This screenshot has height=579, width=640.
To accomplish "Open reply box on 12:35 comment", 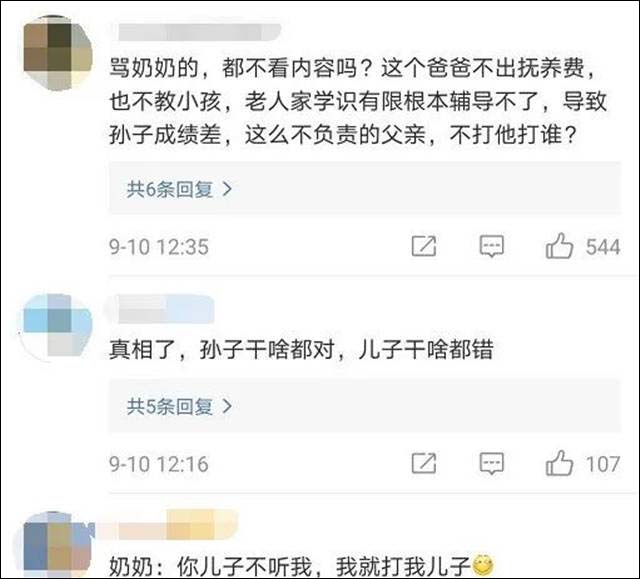I will click(x=491, y=246).
